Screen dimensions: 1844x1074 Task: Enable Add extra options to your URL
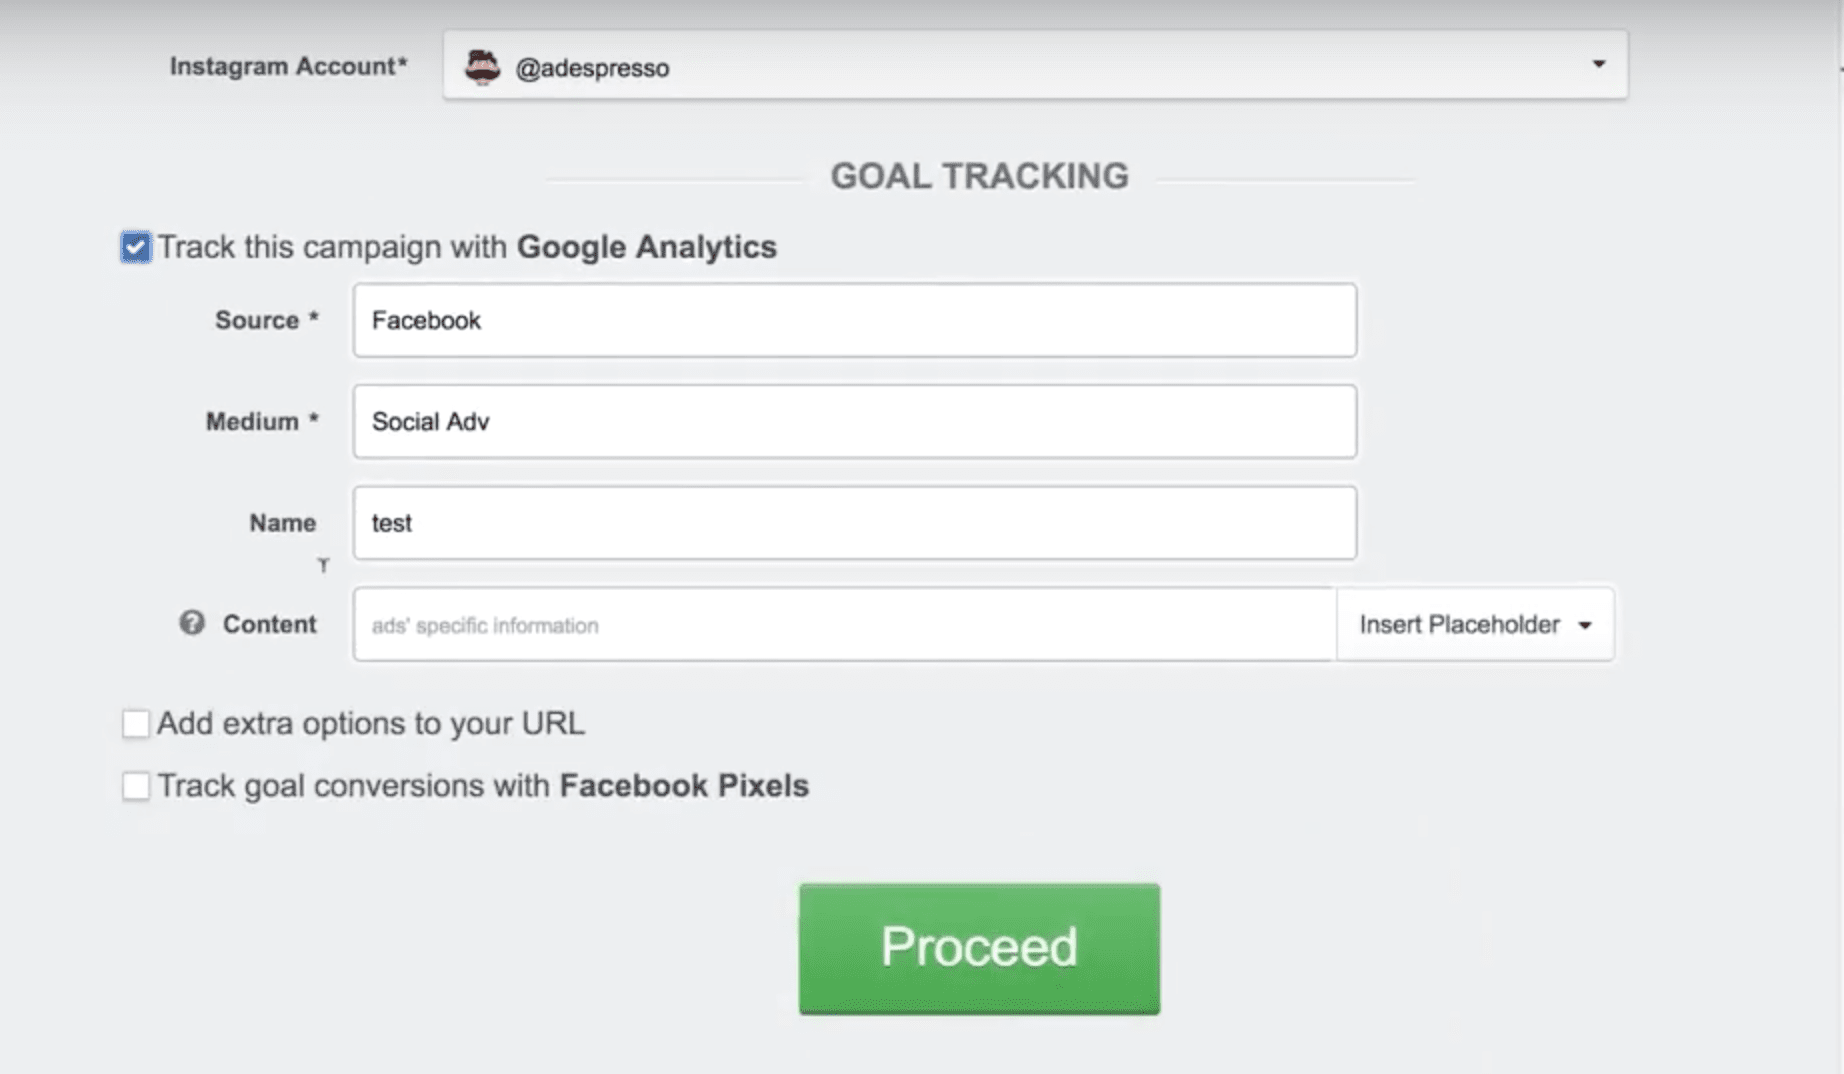pyautogui.click(x=136, y=724)
